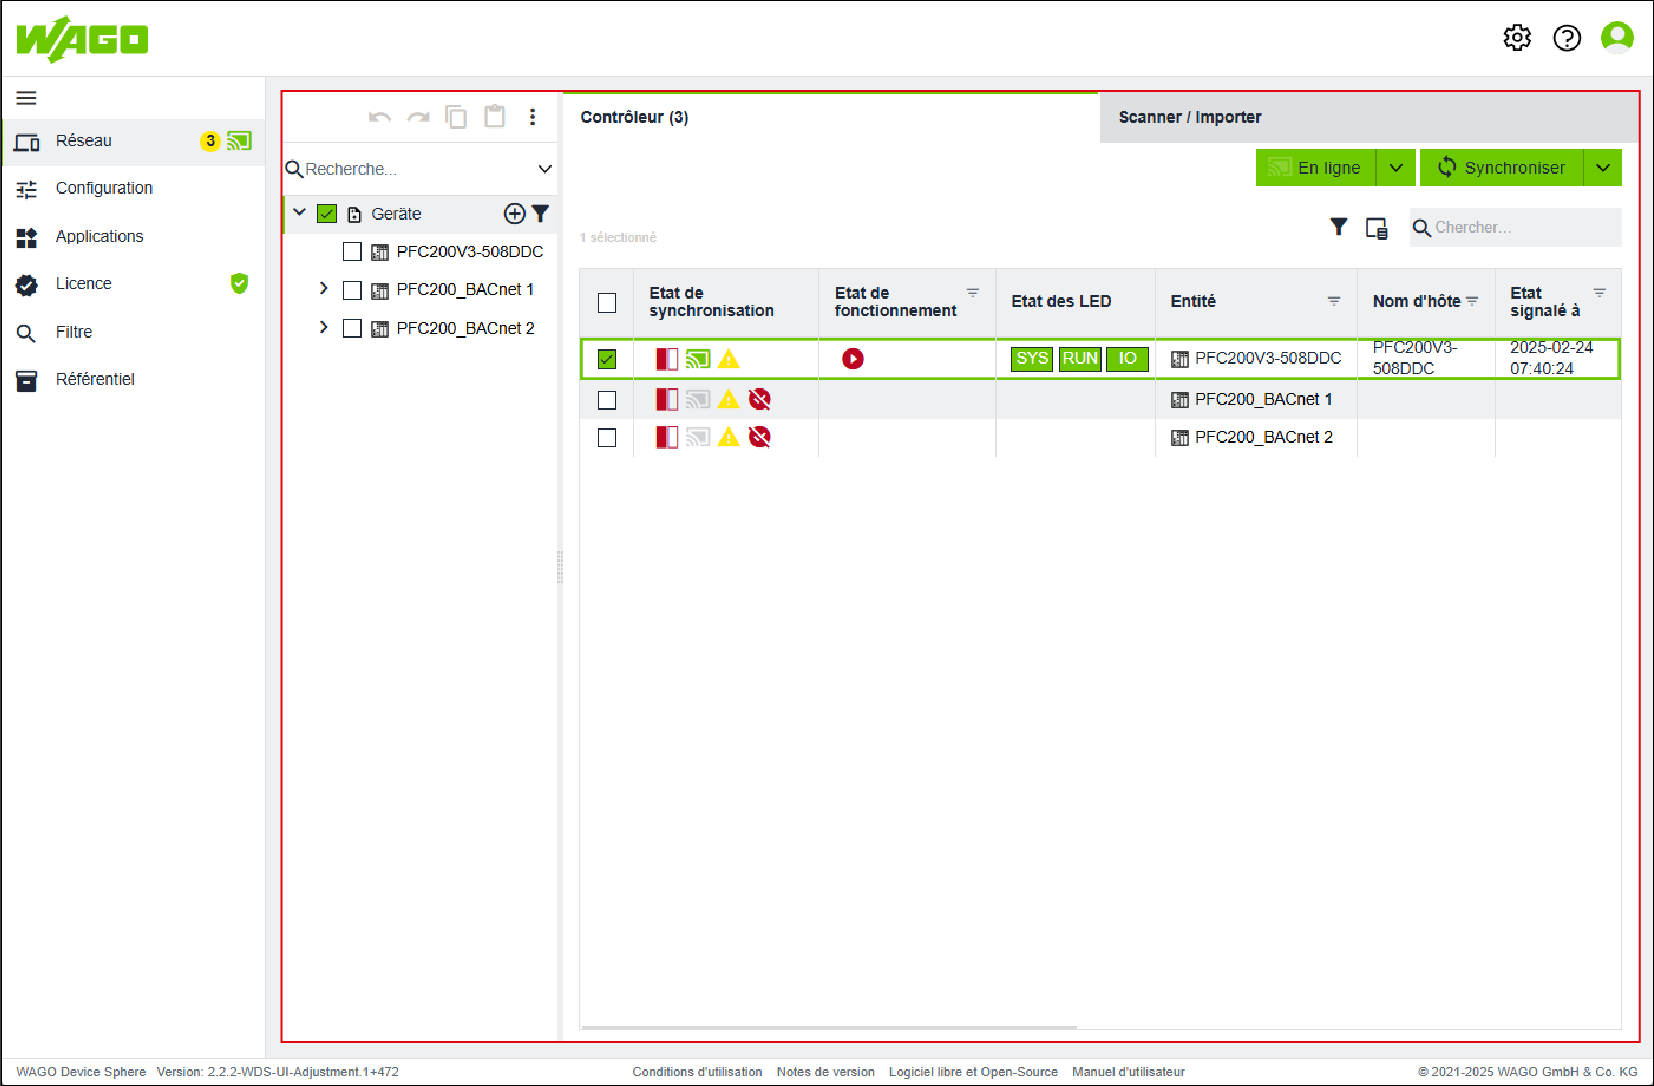
Task: Expand PFC200_BACnet 2 tree node
Action: [x=323, y=327]
